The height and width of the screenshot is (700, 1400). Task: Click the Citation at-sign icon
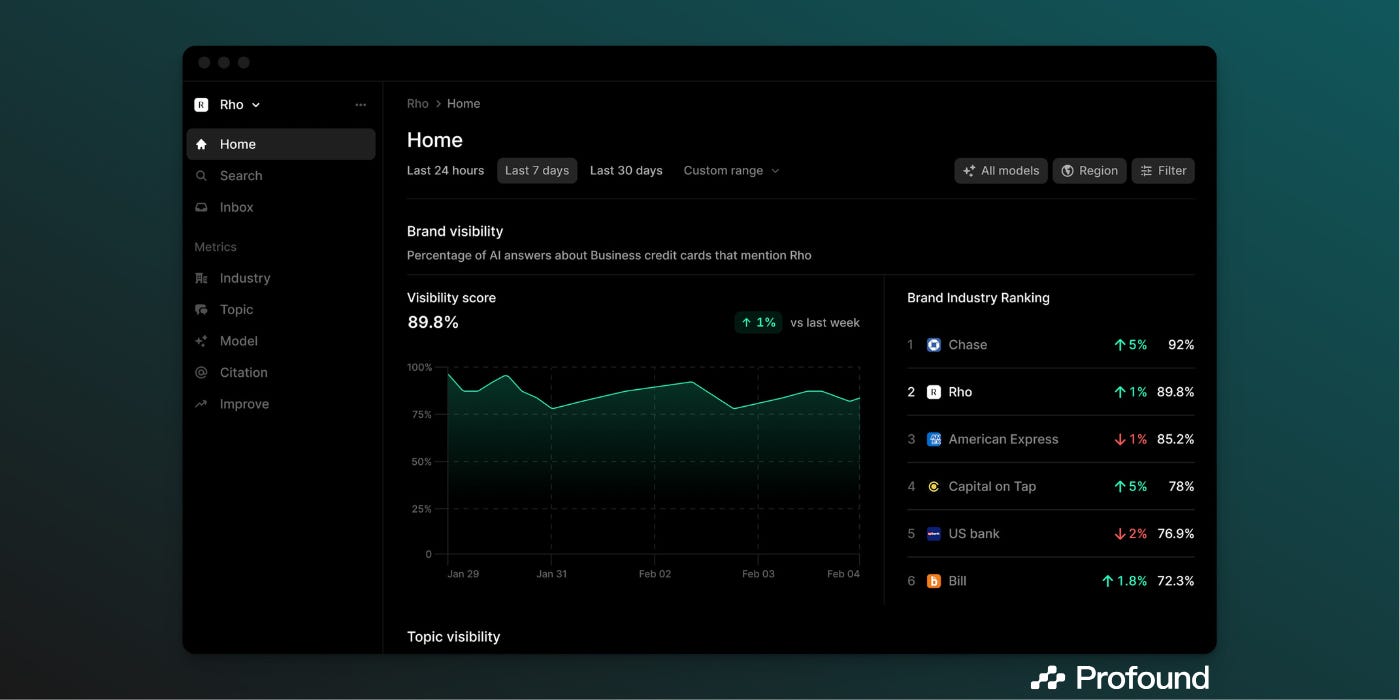coord(201,372)
